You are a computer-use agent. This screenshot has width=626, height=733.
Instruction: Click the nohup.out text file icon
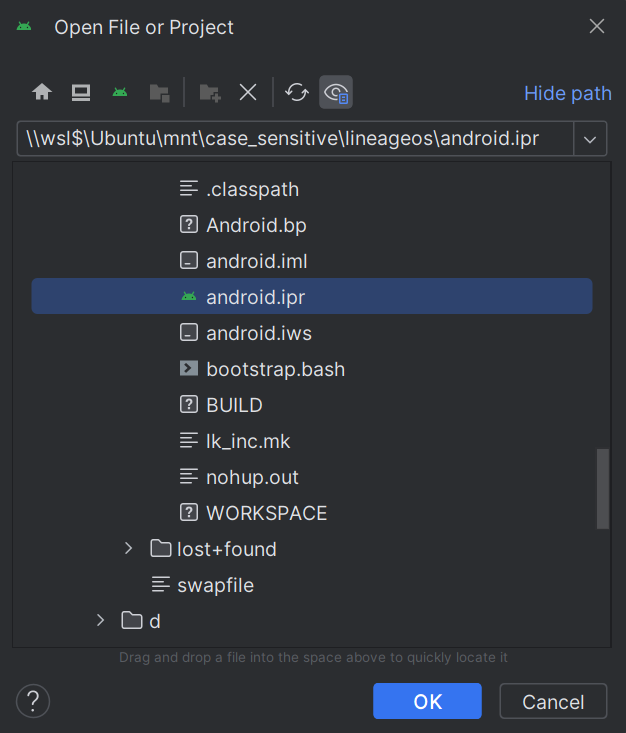coord(189,476)
